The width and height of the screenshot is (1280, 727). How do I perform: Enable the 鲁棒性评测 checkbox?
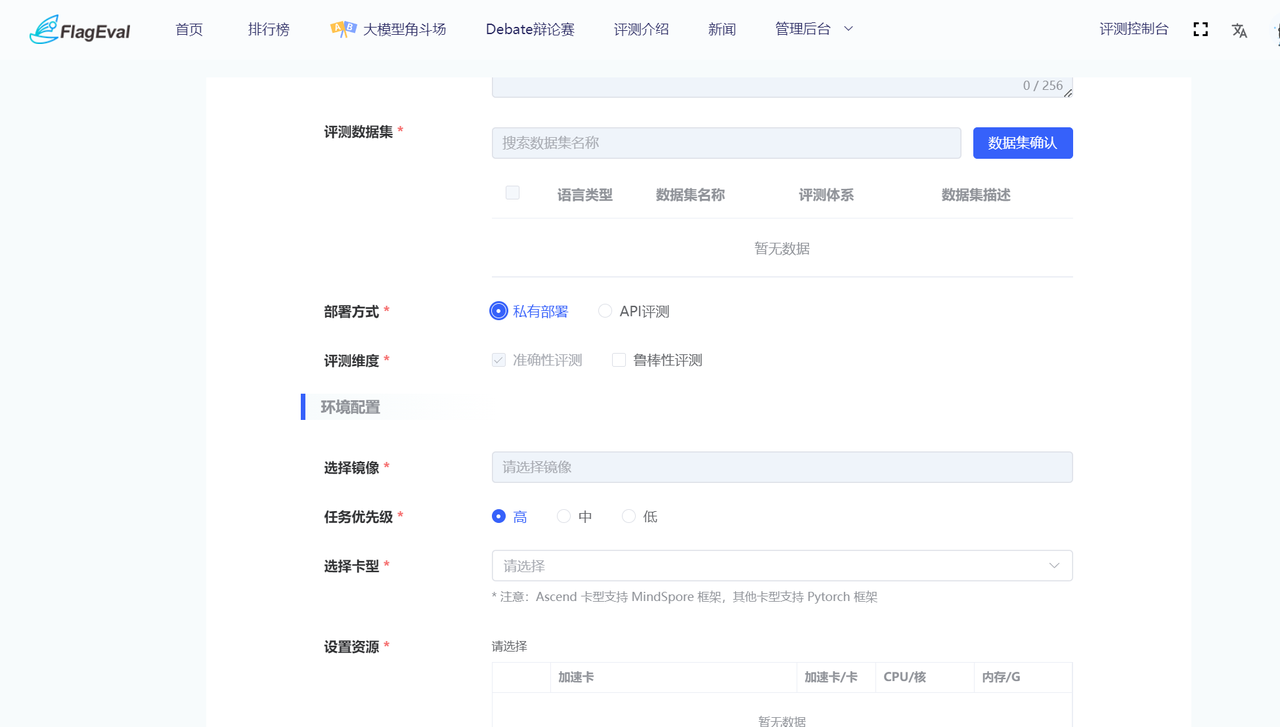(x=619, y=360)
